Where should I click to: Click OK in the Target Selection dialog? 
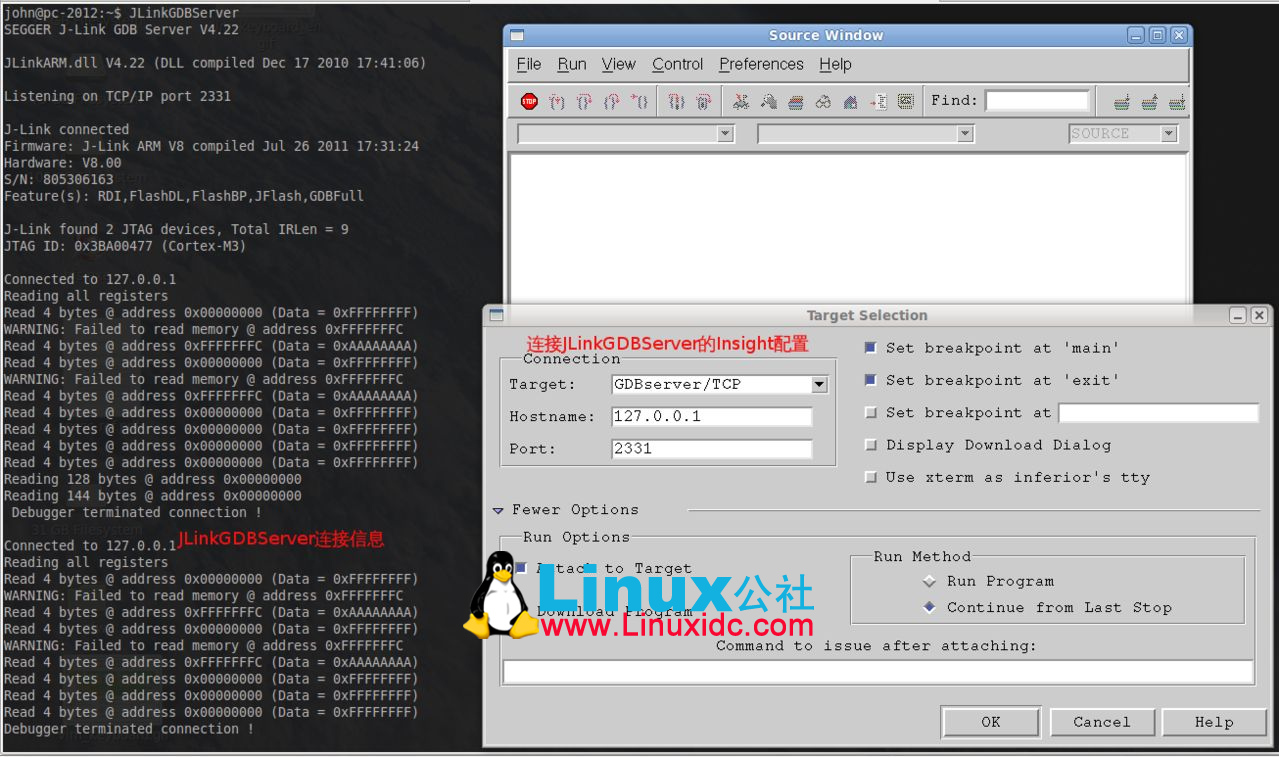(989, 722)
